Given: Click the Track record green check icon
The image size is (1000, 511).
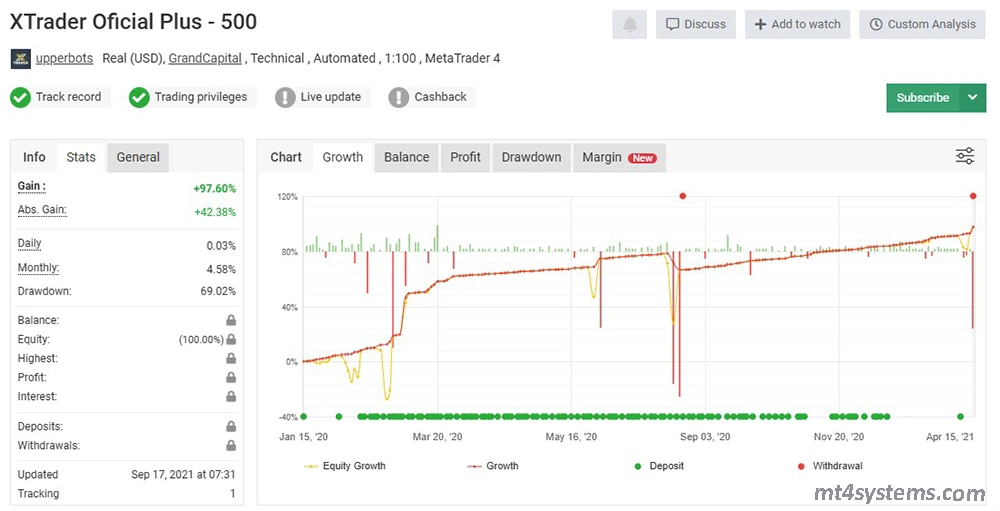Looking at the screenshot, I should [x=20, y=98].
